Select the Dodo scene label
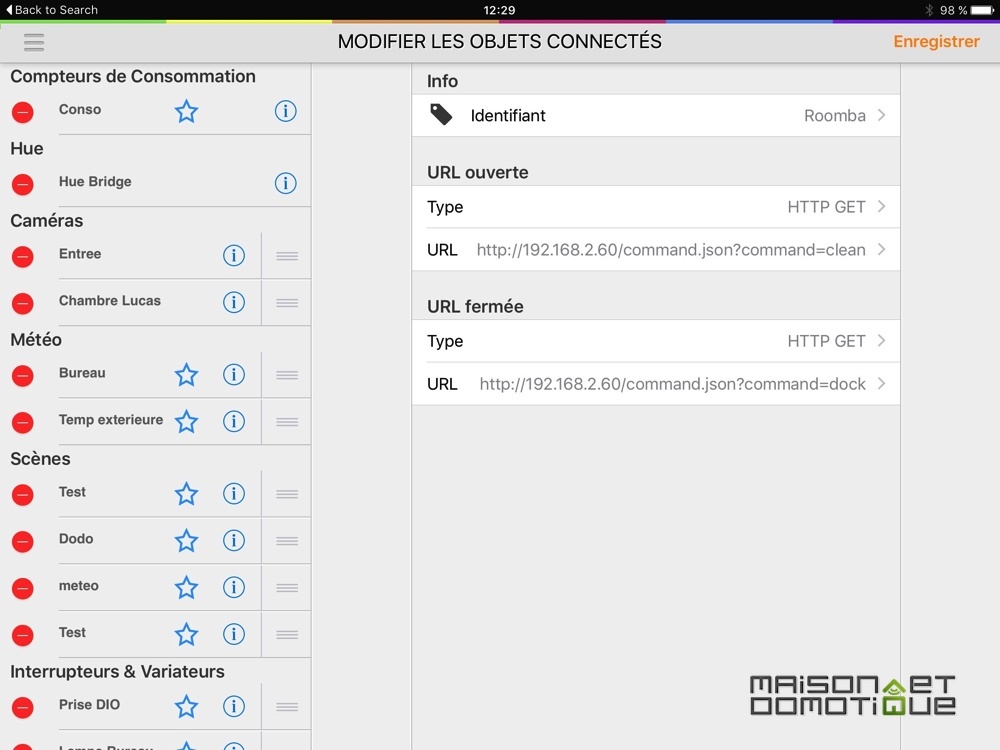Image resolution: width=1000 pixels, height=750 pixels. [x=76, y=539]
